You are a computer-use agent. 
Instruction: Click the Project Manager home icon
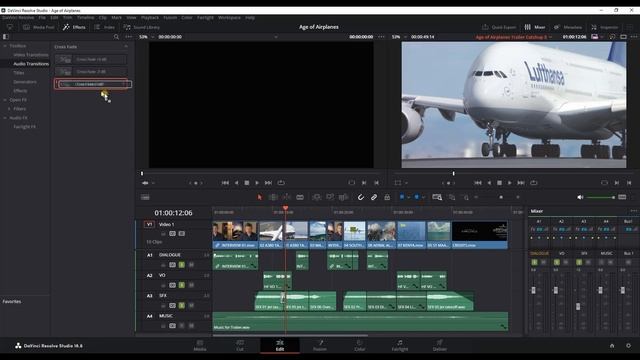pyautogui.click(x=612, y=346)
